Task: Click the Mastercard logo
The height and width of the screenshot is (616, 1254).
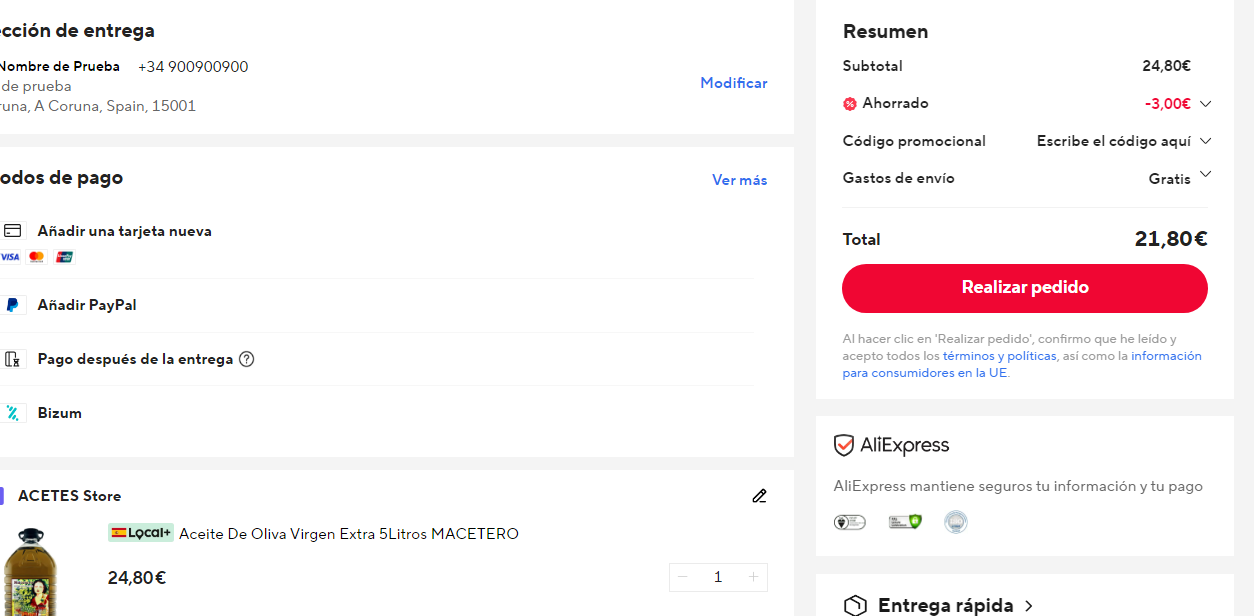Action: pos(37,257)
